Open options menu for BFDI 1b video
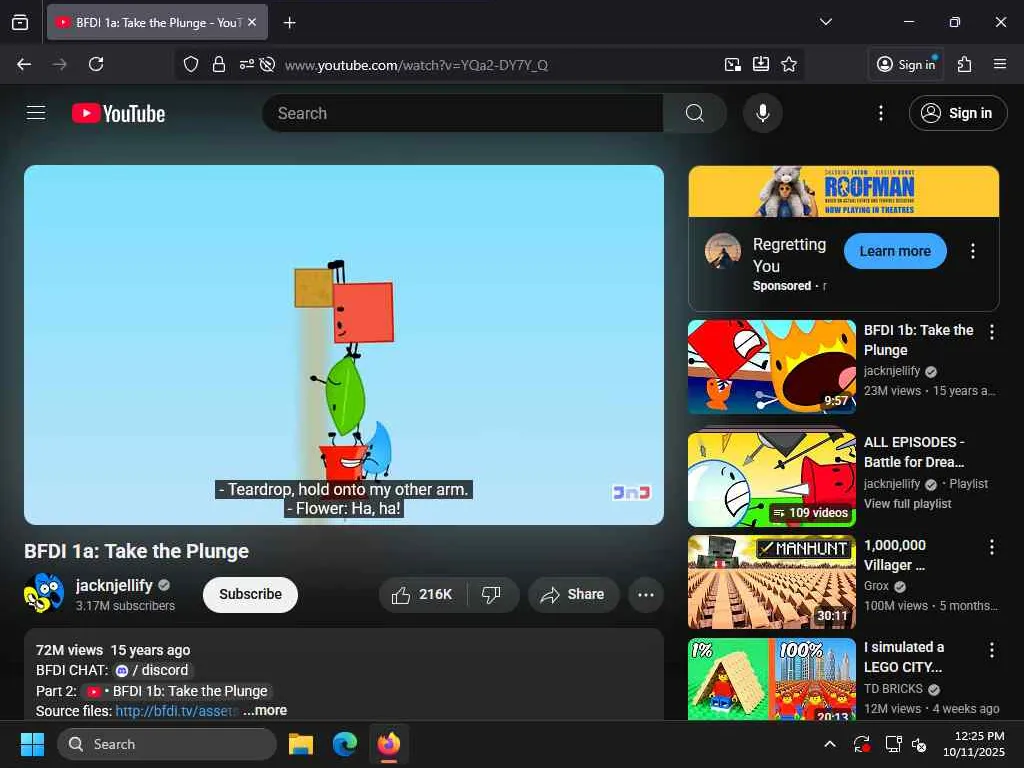Viewport: 1024px width, 768px height. (x=992, y=332)
